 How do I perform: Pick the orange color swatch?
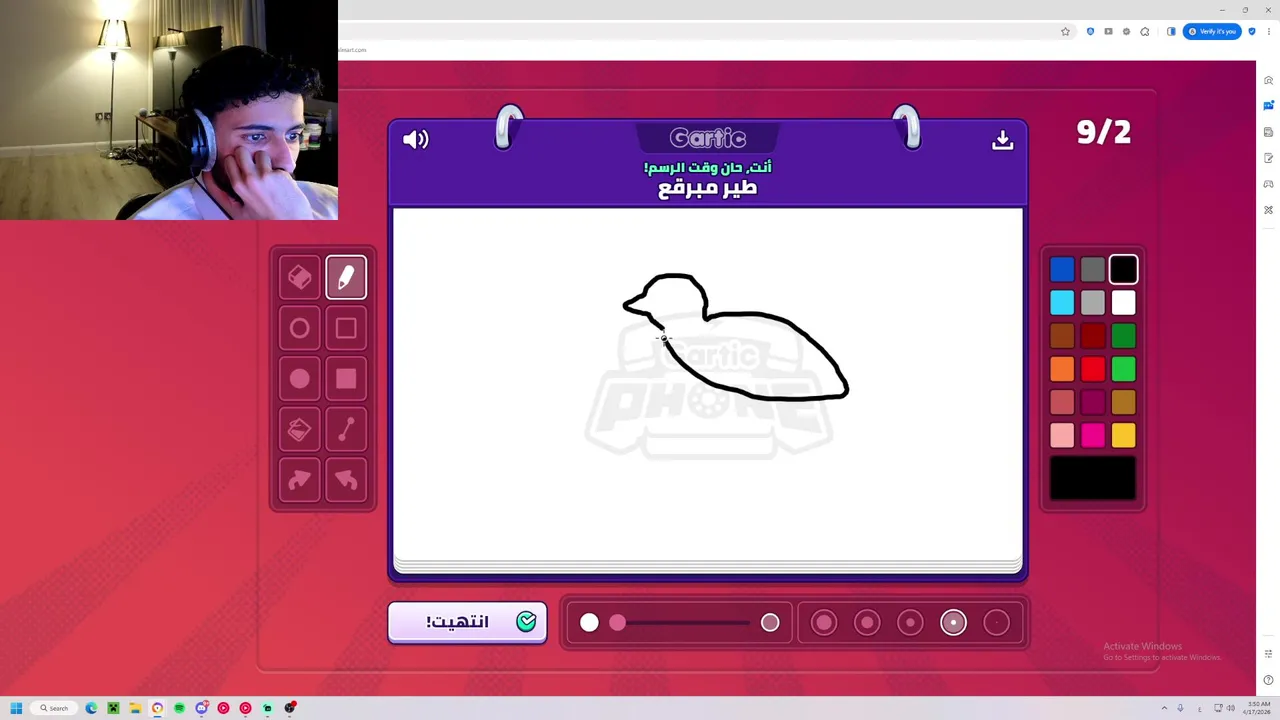pos(1062,369)
